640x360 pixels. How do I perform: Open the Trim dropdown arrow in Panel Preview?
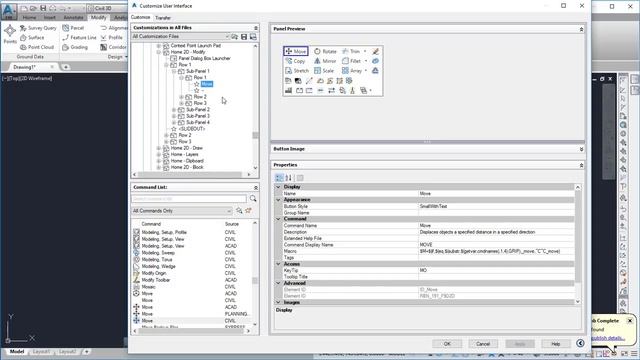tap(365, 51)
